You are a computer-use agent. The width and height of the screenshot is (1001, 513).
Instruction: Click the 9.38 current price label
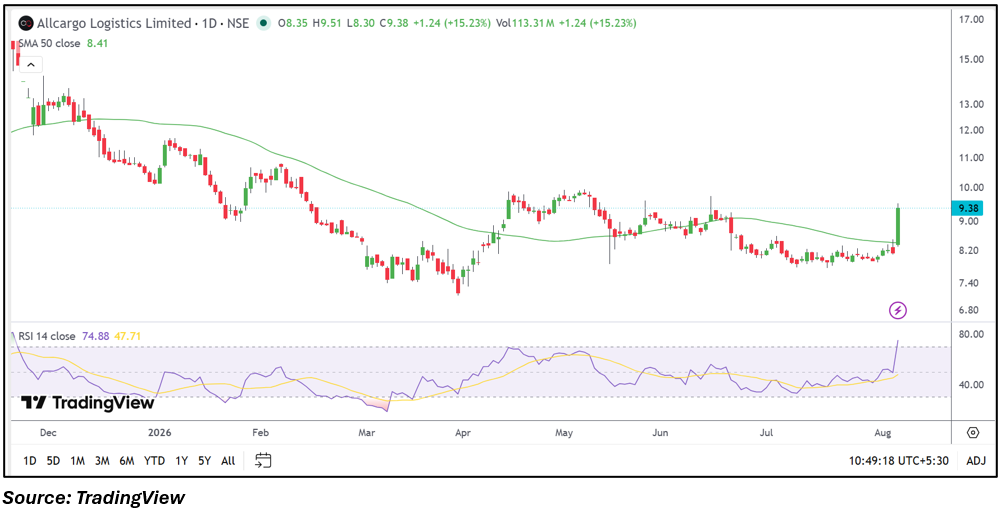967,208
